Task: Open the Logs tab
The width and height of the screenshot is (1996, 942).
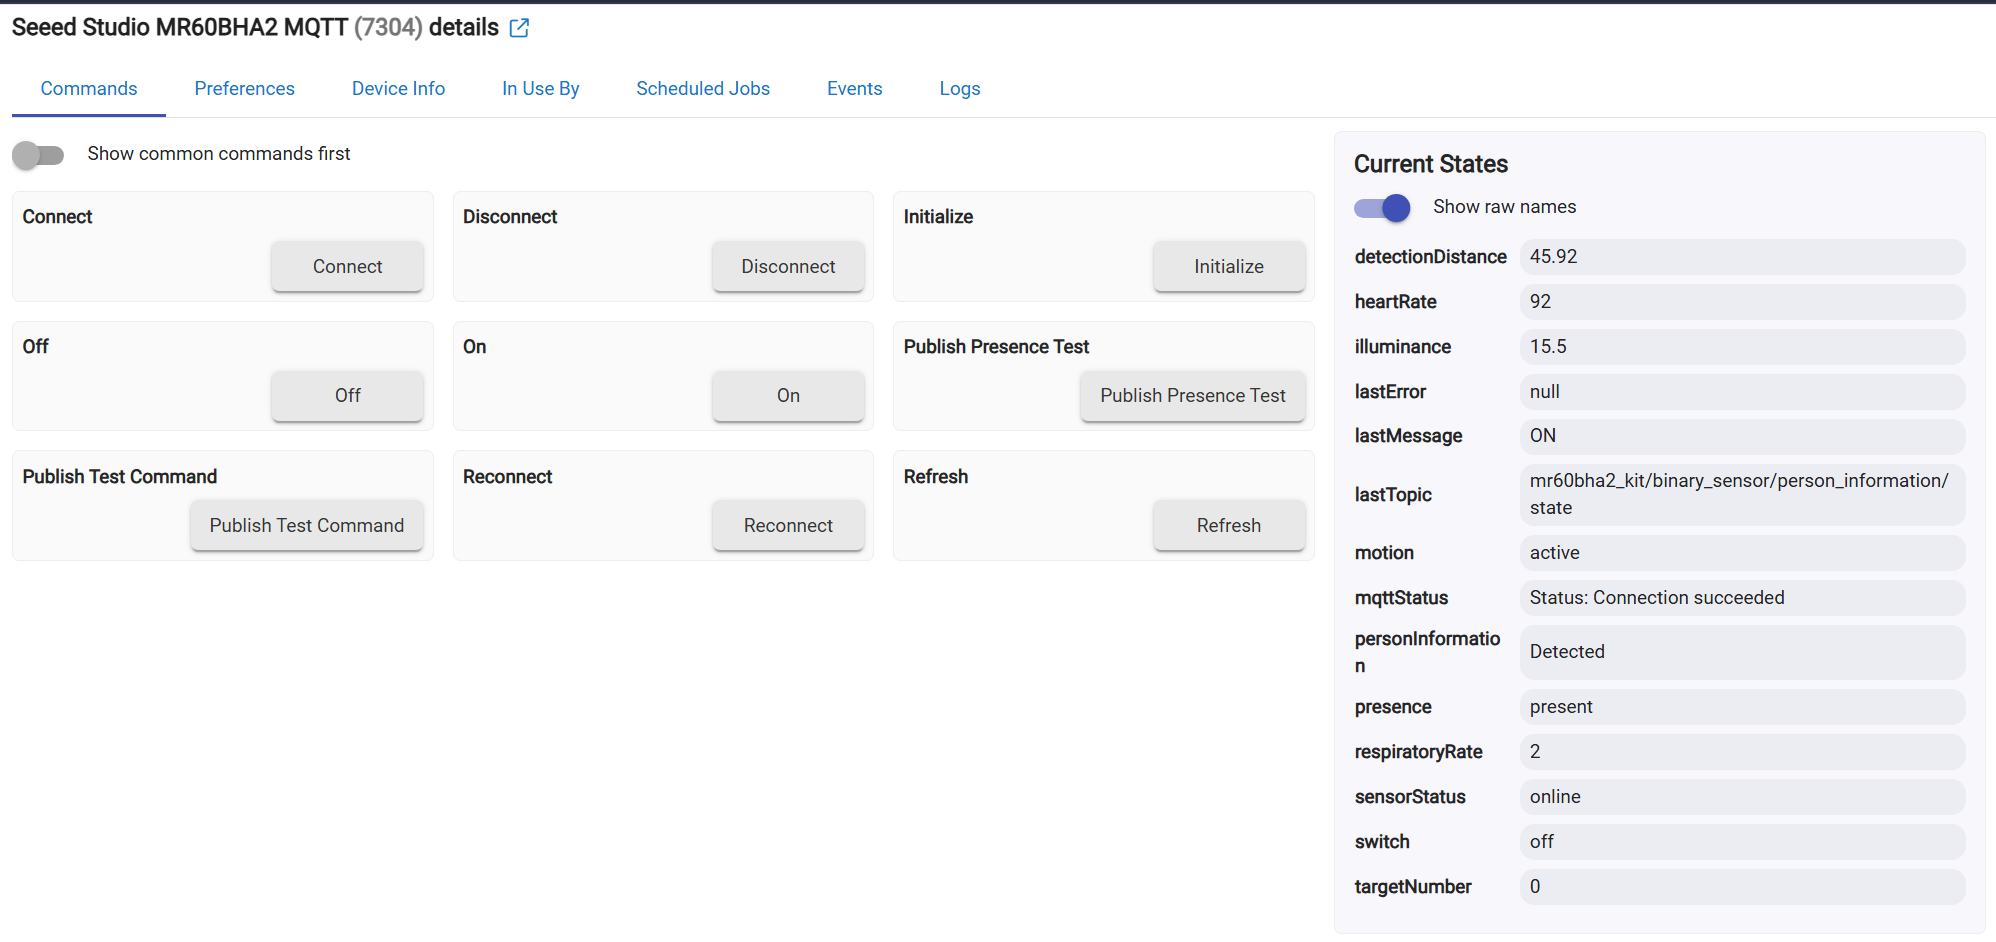Action: (x=960, y=89)
